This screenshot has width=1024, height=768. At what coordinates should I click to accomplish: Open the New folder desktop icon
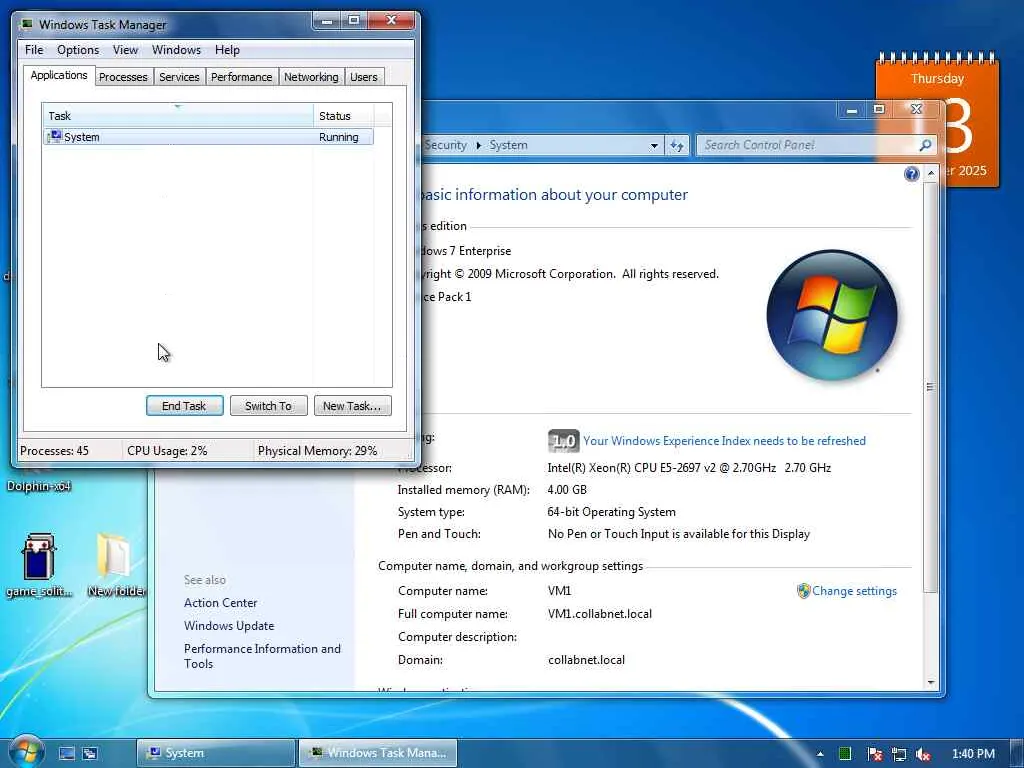click(x=115, y=565)
